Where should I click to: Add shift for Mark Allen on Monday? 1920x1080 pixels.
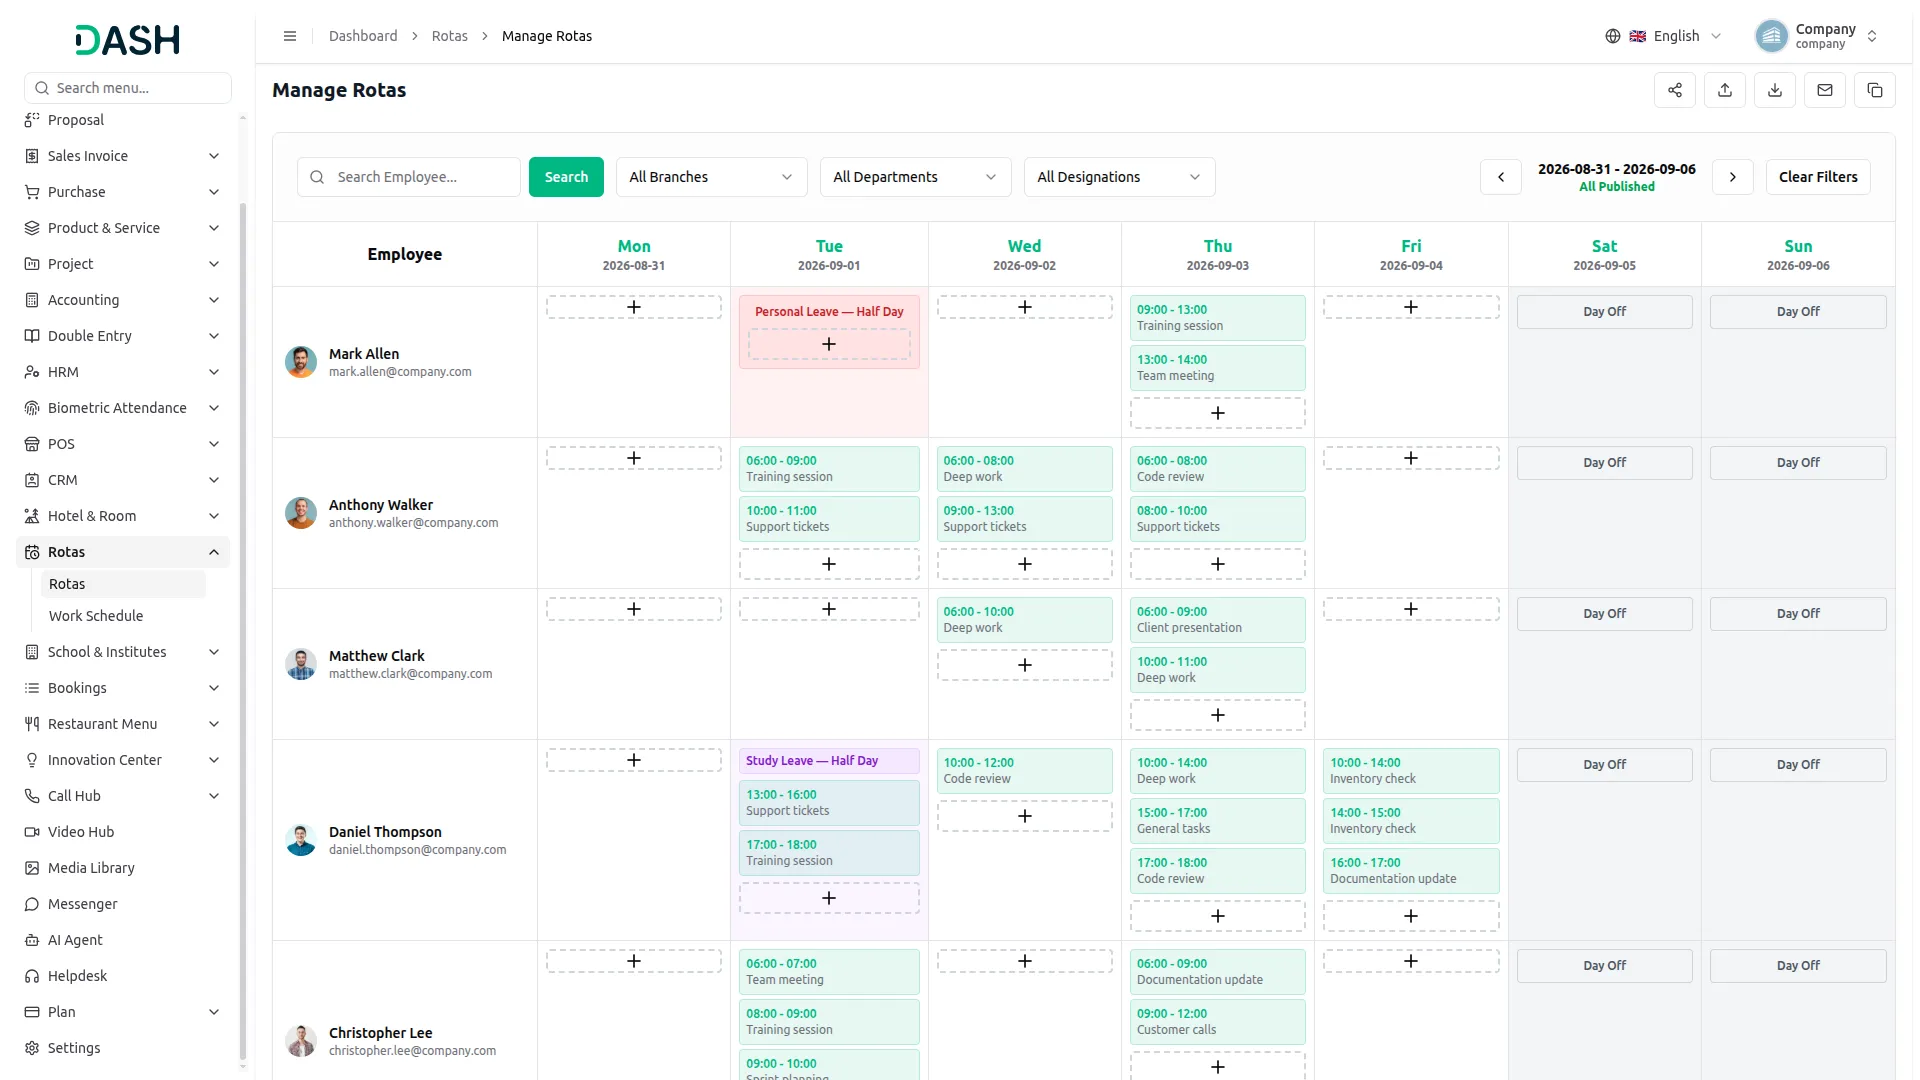tap(634, 307)
